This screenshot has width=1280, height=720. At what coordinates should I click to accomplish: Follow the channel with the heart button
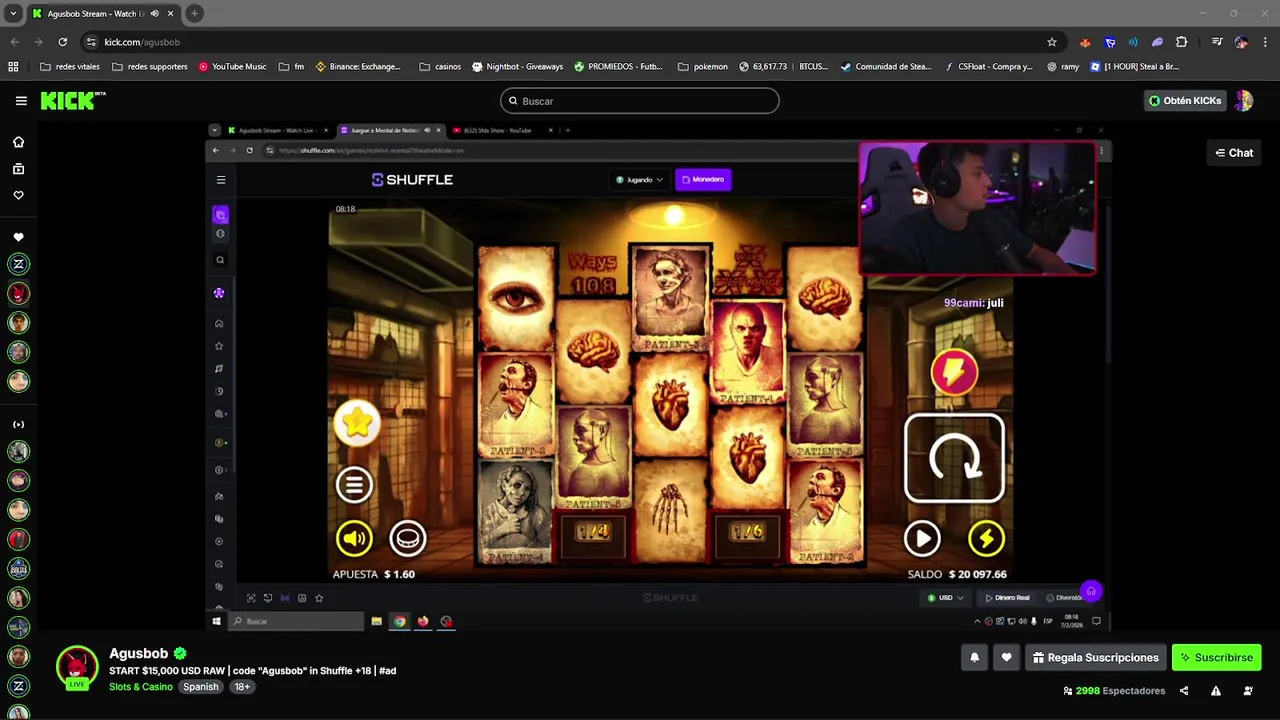tap(1006, 658)
